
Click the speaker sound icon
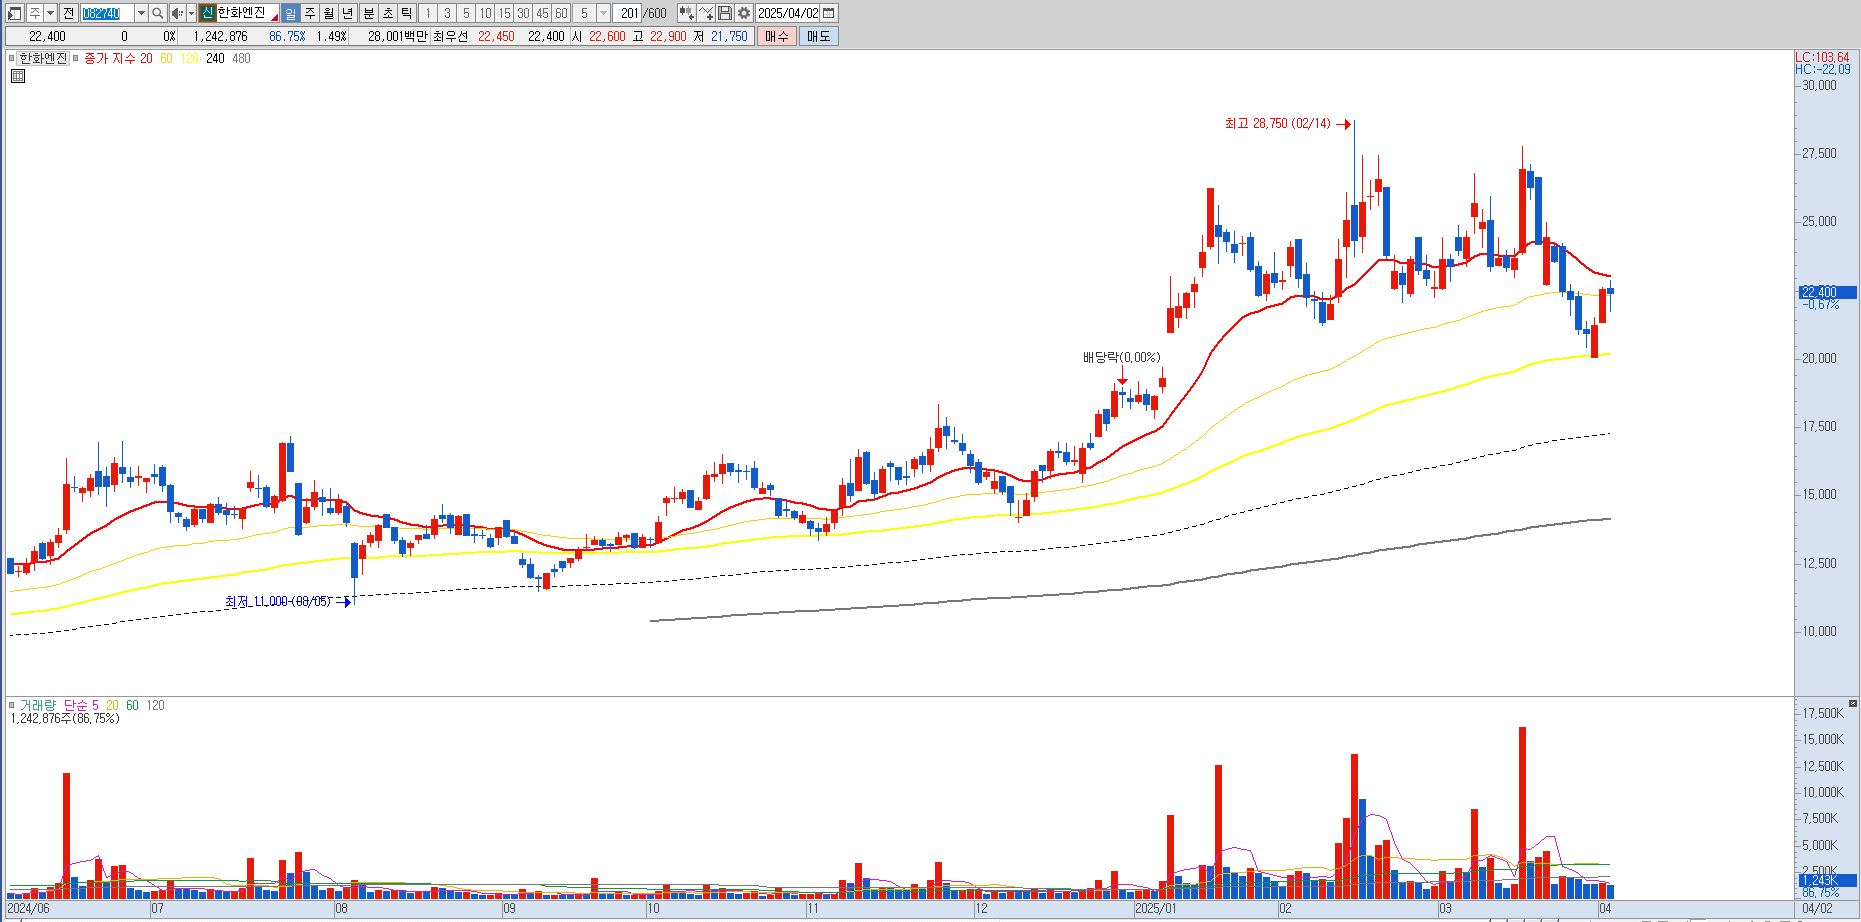tap(177, 13)
